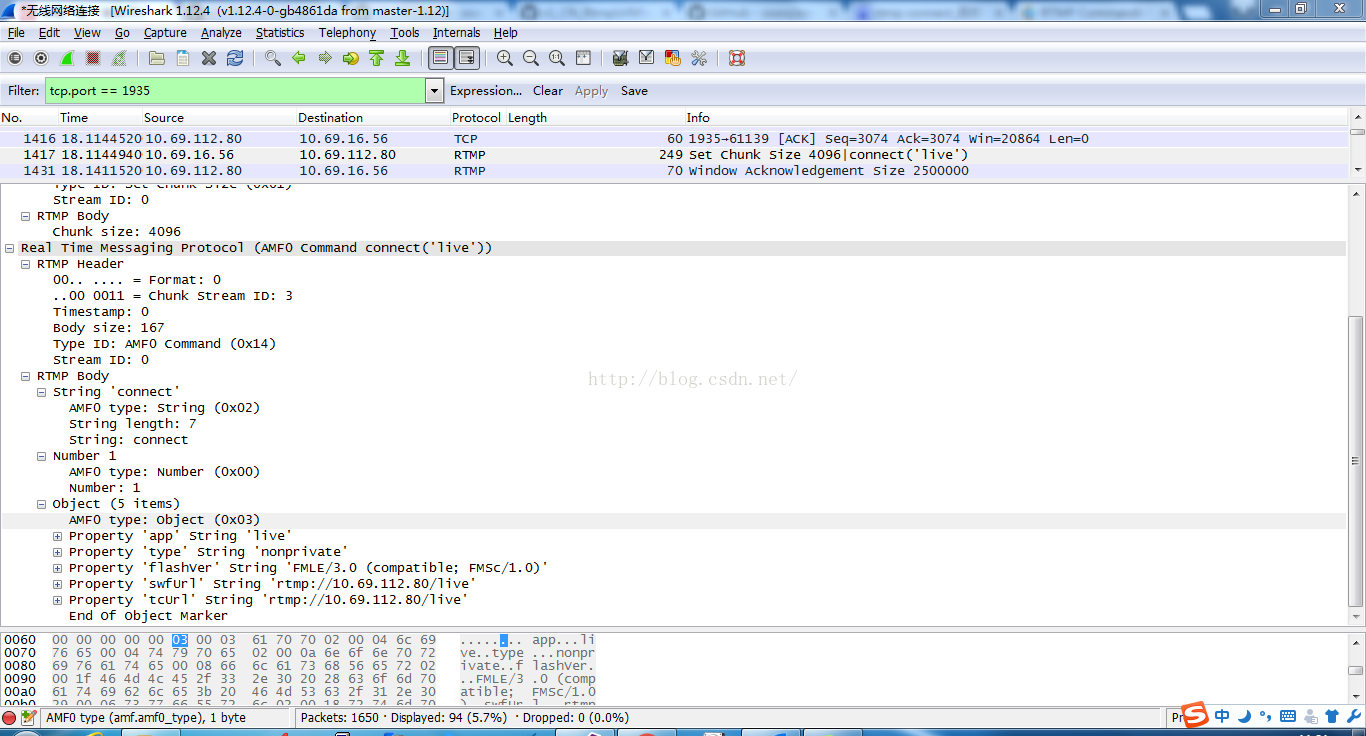Image resolution: width=1366 pixels, height=736 pixels.
Task: Open preferences (tools icon)
Action: tap(698, 58)
